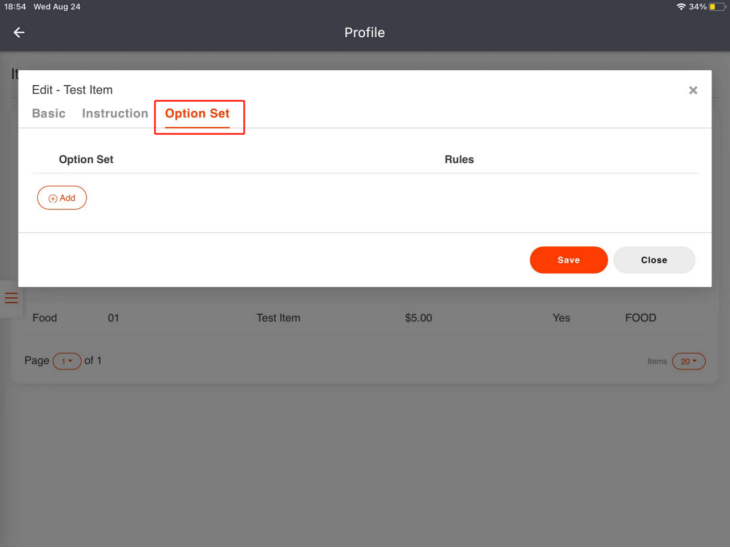
Task: Go back using the arrow icon
Action: (18, 32)
